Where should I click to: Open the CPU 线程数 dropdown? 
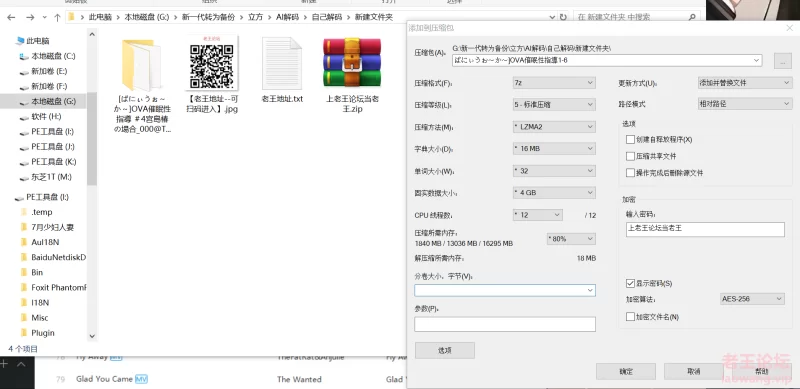pyautogui.click(x=538, y=215)
